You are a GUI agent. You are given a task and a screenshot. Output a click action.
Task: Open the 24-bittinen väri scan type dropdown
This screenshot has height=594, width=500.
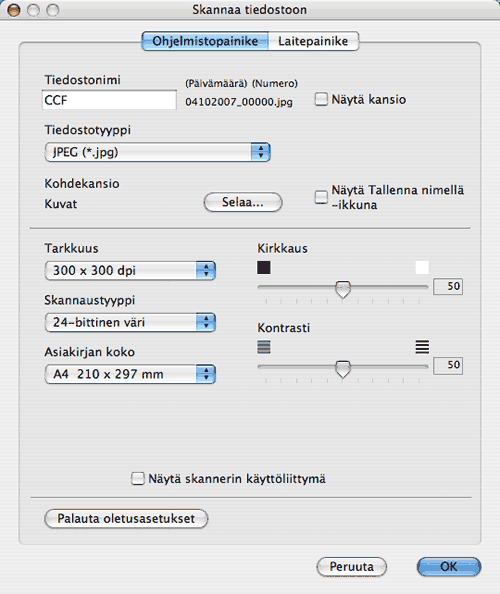tap(130, 322)
